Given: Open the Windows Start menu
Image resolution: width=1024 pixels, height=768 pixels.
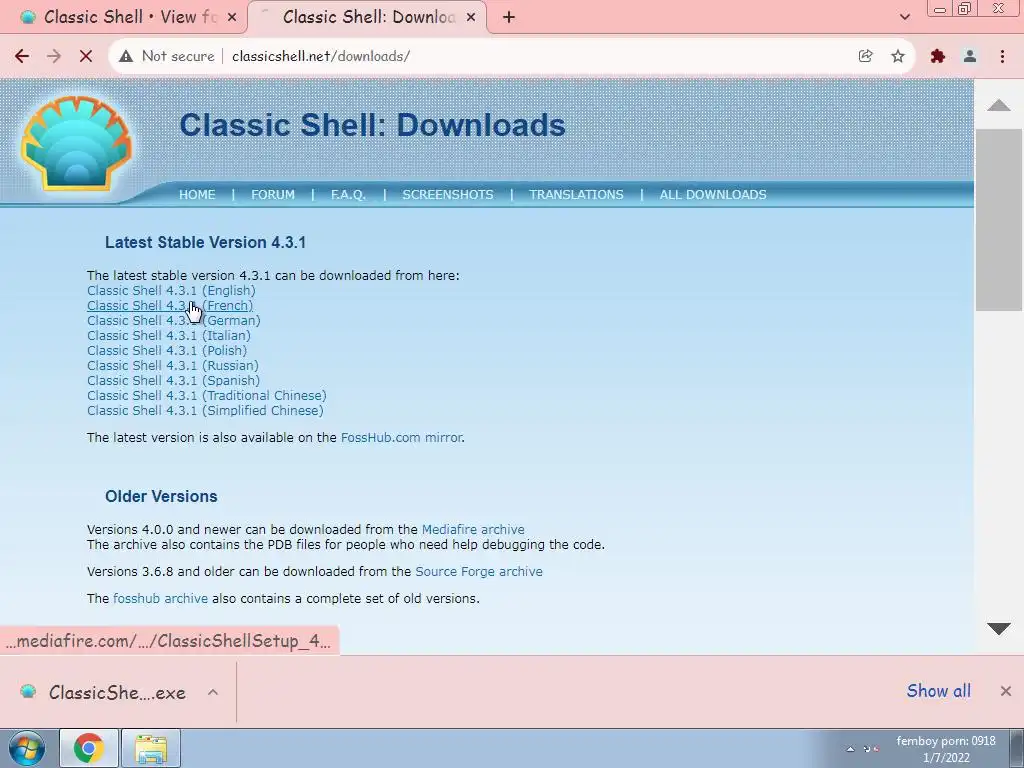Looking at the screenshot, I should point(27,748).
